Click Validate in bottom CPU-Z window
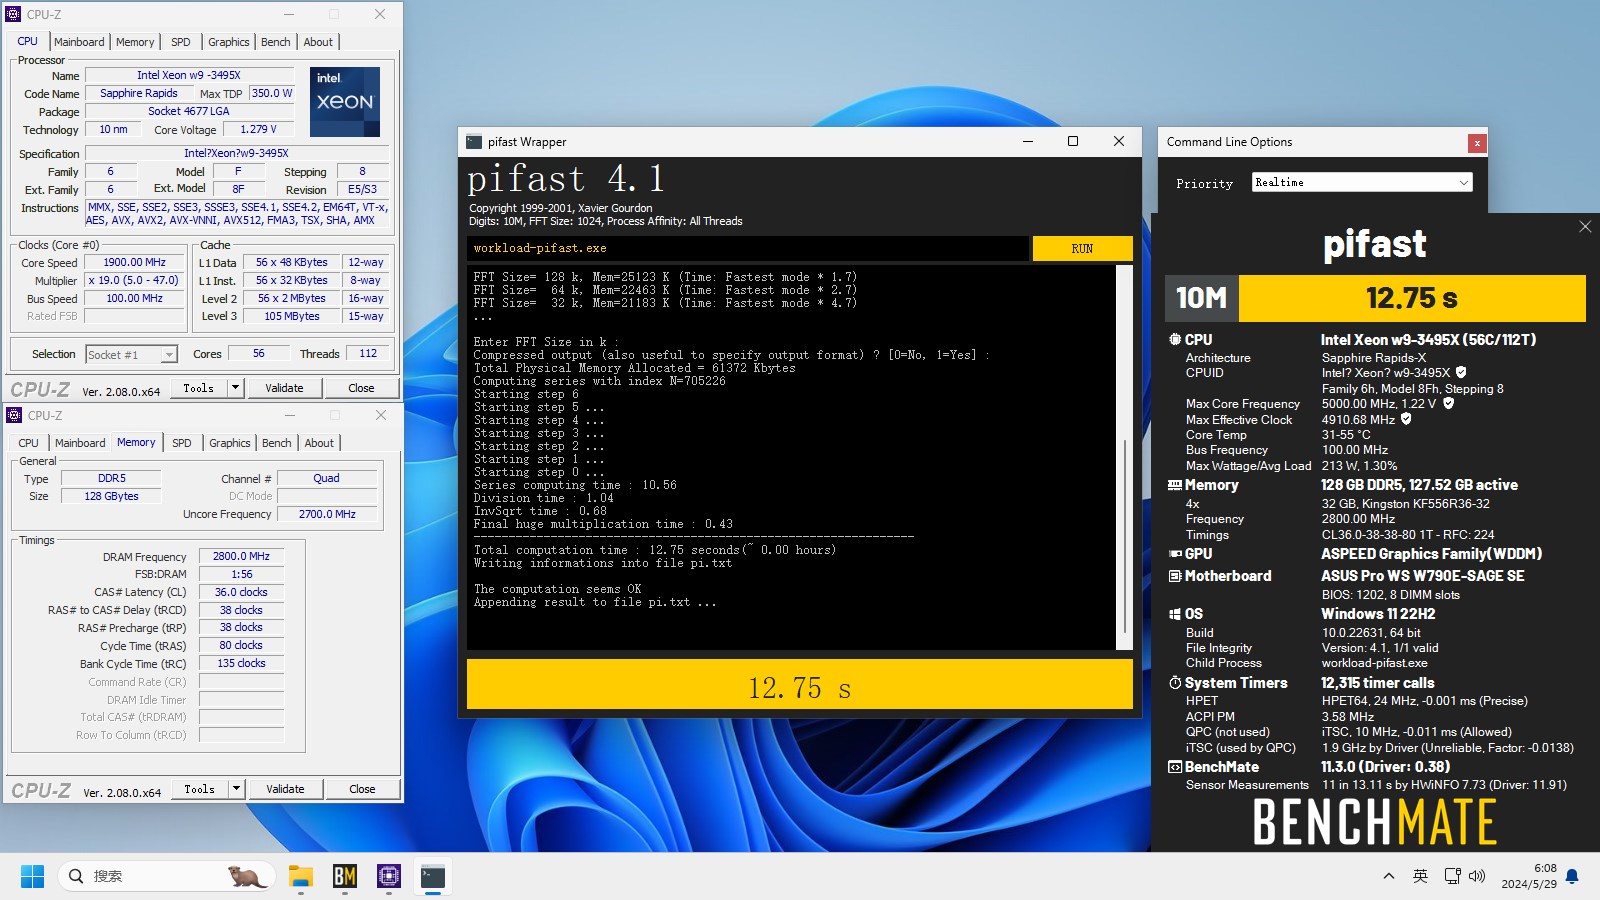The width and height of the screenshot is (1600, 900). (285, 789)
